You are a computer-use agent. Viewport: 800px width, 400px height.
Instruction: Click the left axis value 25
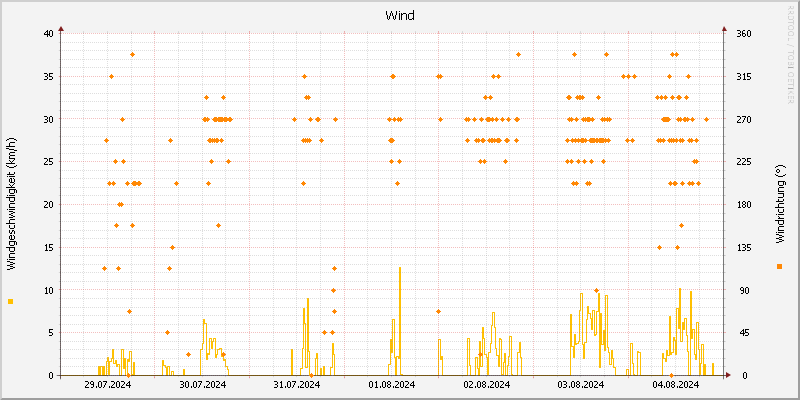48,162
